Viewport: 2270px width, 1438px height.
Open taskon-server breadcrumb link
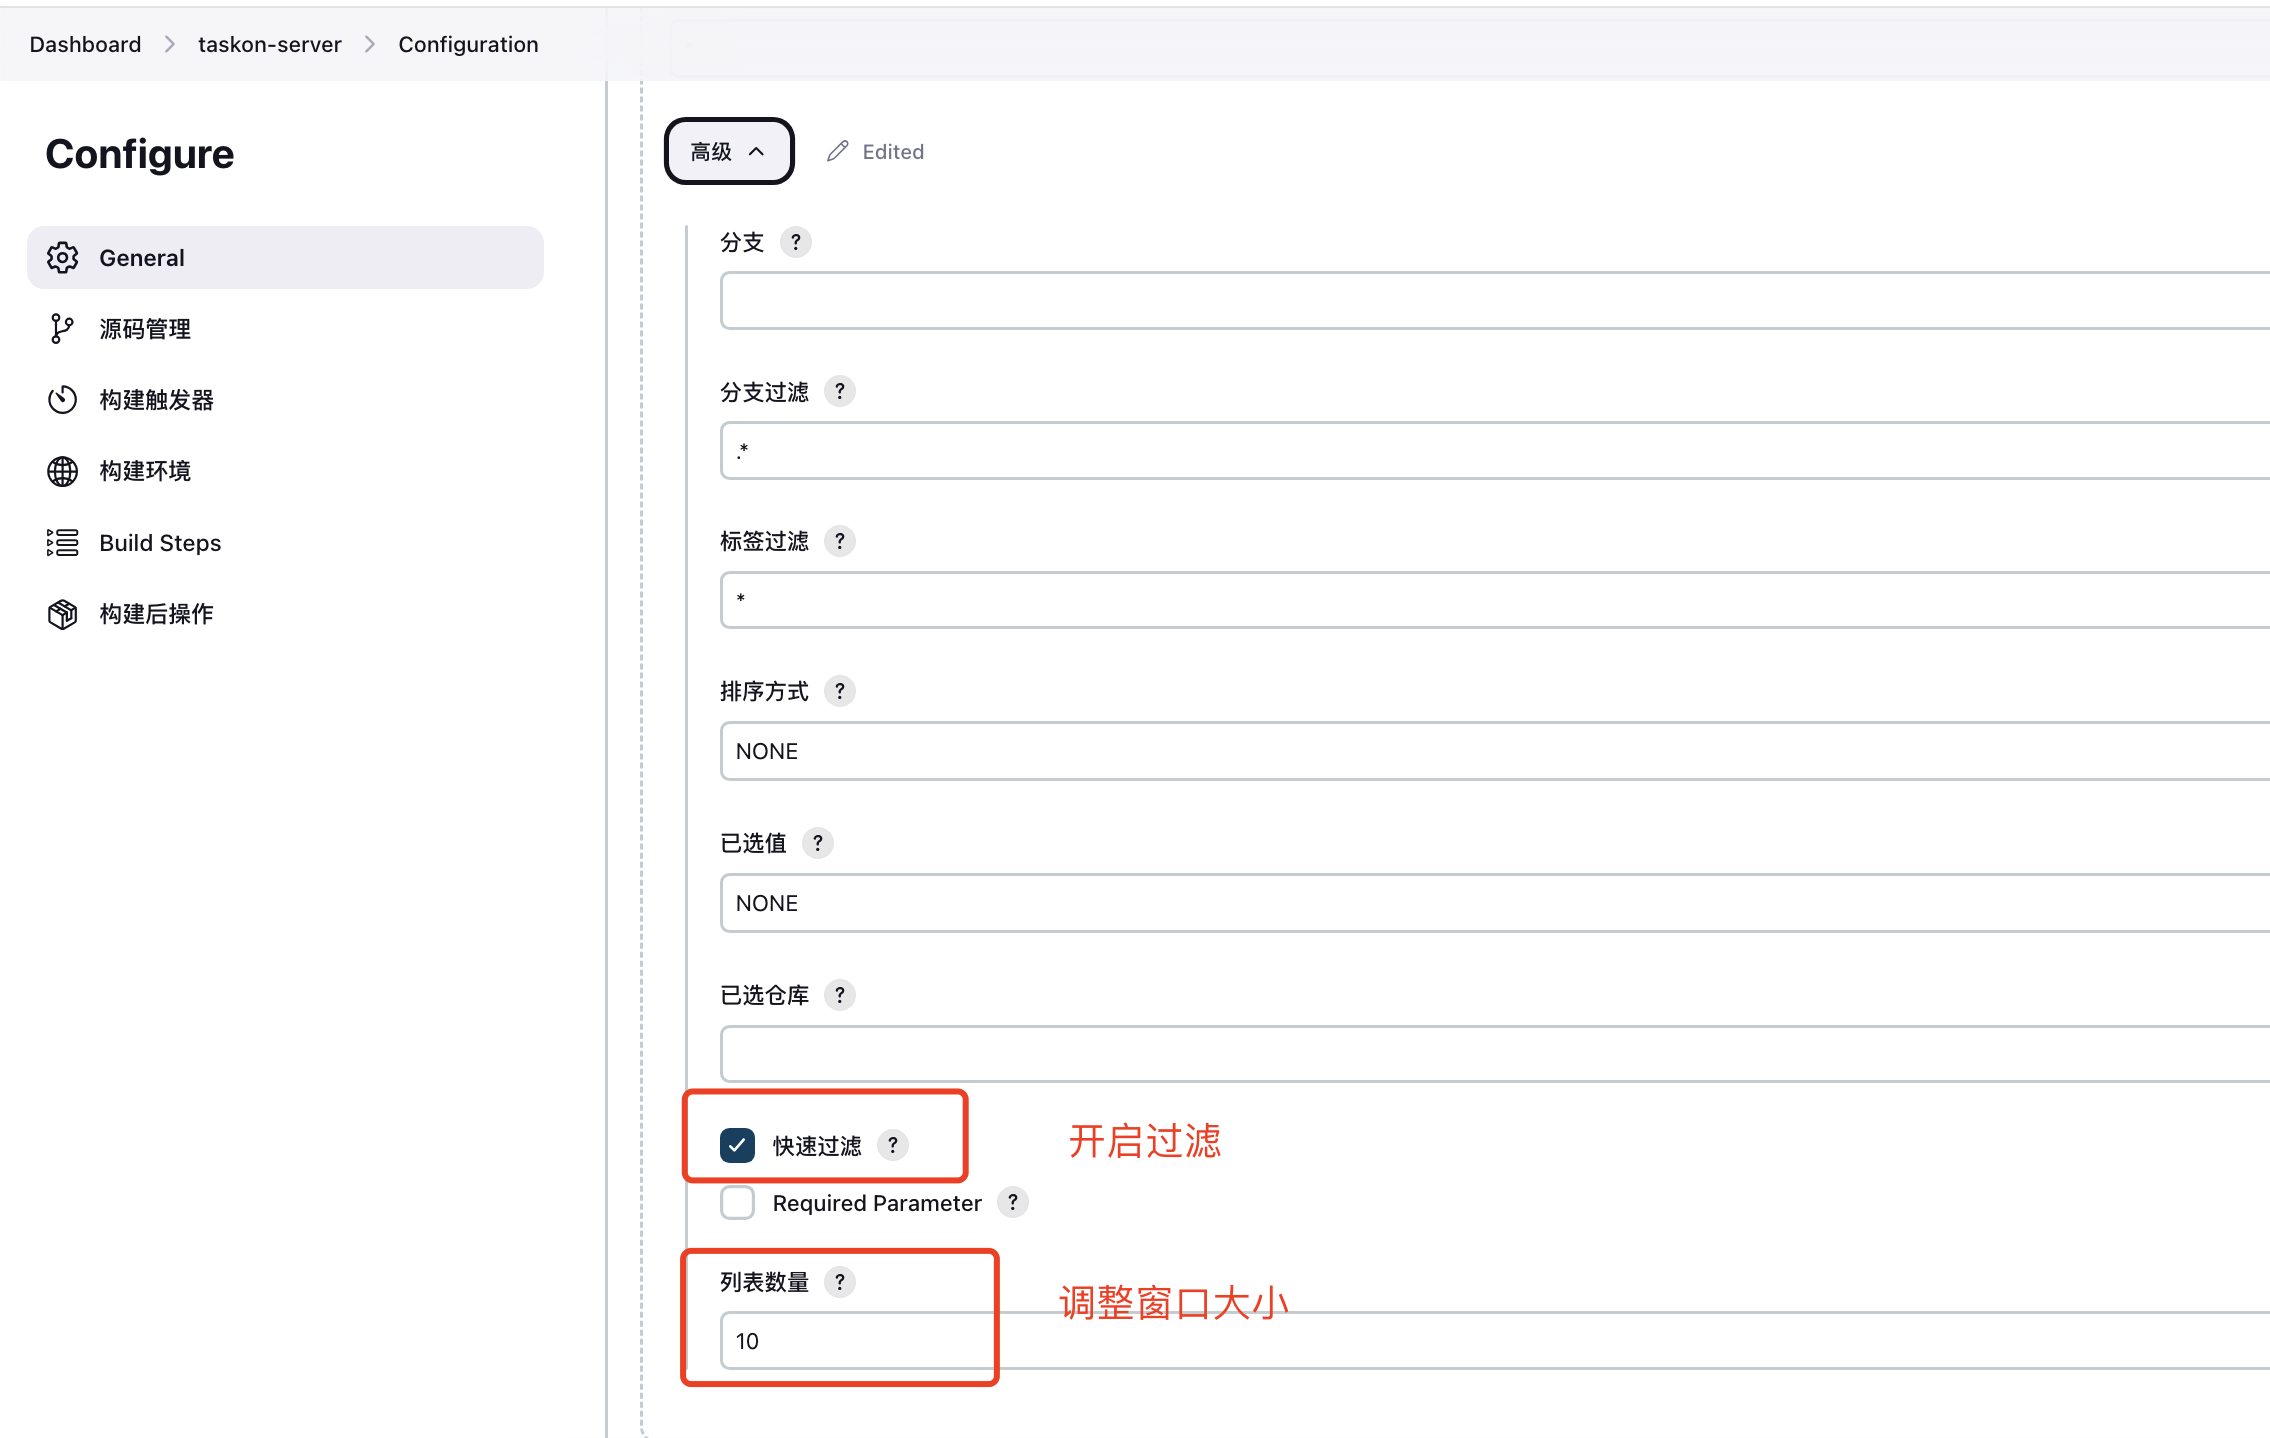click(x=270, y=44)
